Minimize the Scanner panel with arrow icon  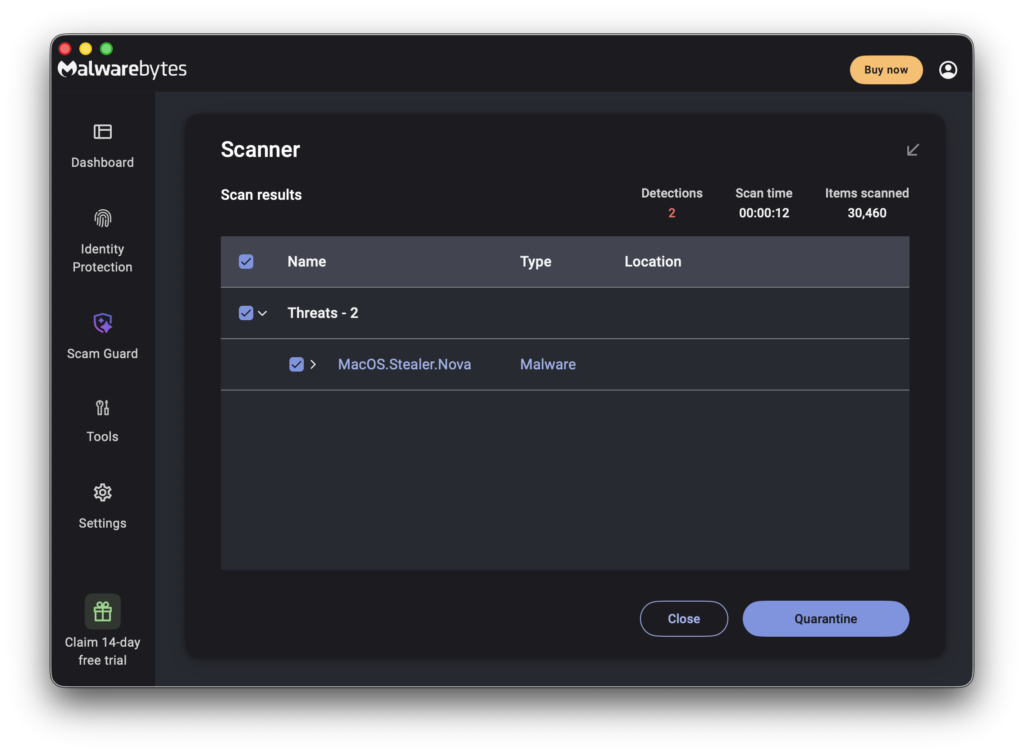[x=912, y=150]
